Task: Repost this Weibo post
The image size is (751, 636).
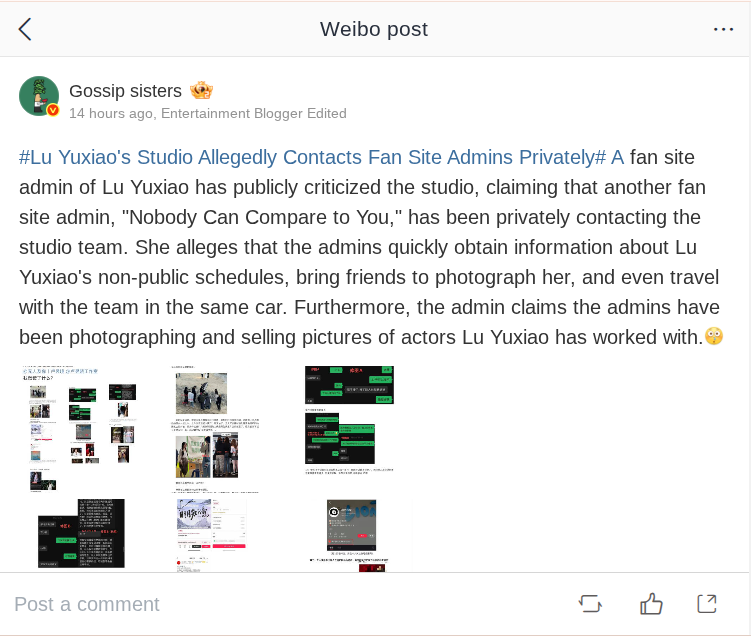Action: point(590,603)
